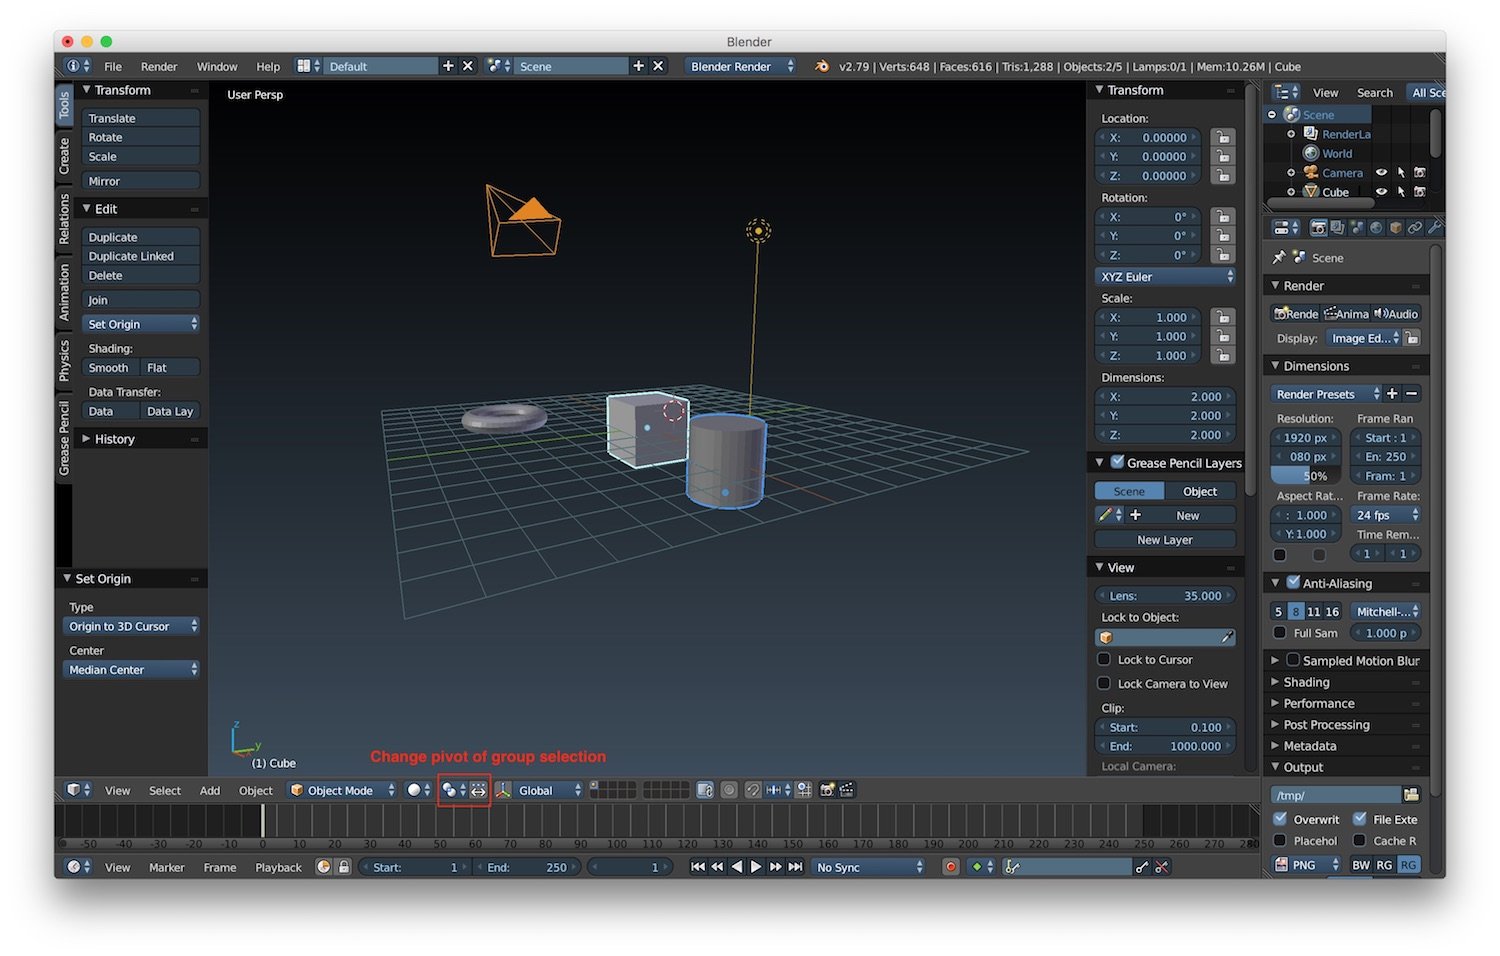Enable Sampled Motion Blur checkbox
Viewport: 1500px width, 956px height.
pos(1293,660)
